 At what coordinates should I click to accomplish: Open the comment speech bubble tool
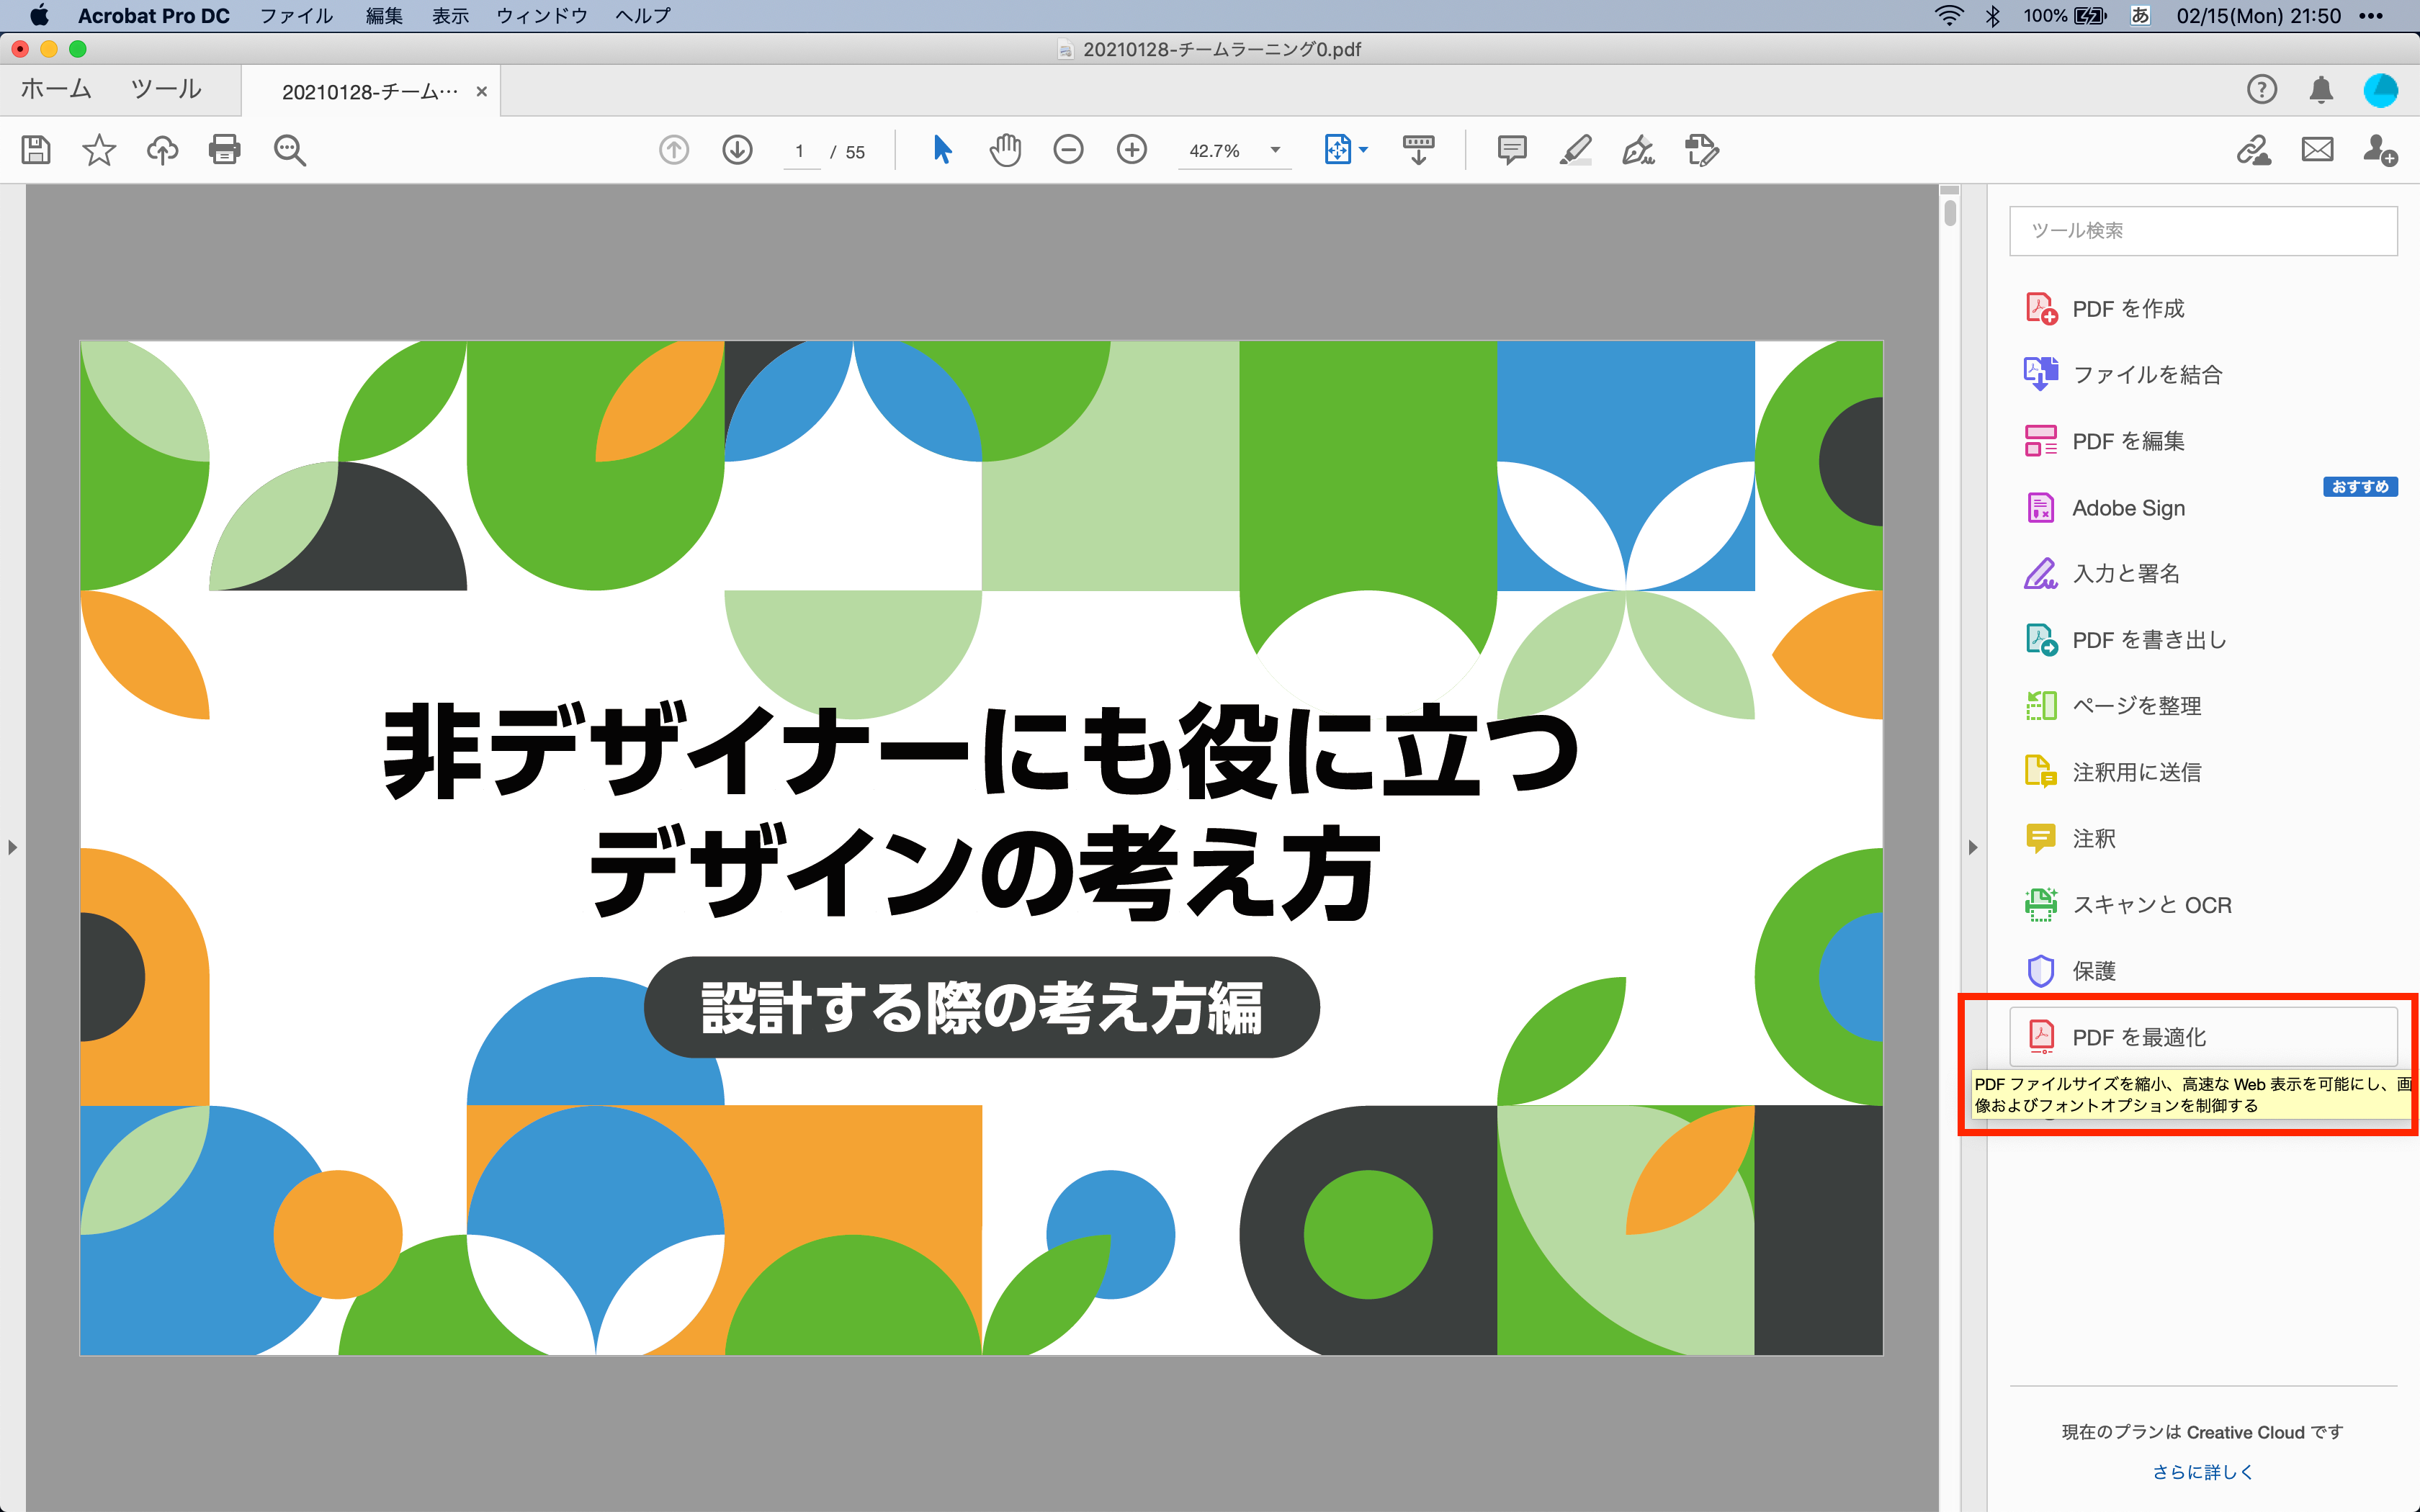point(1511,150)
